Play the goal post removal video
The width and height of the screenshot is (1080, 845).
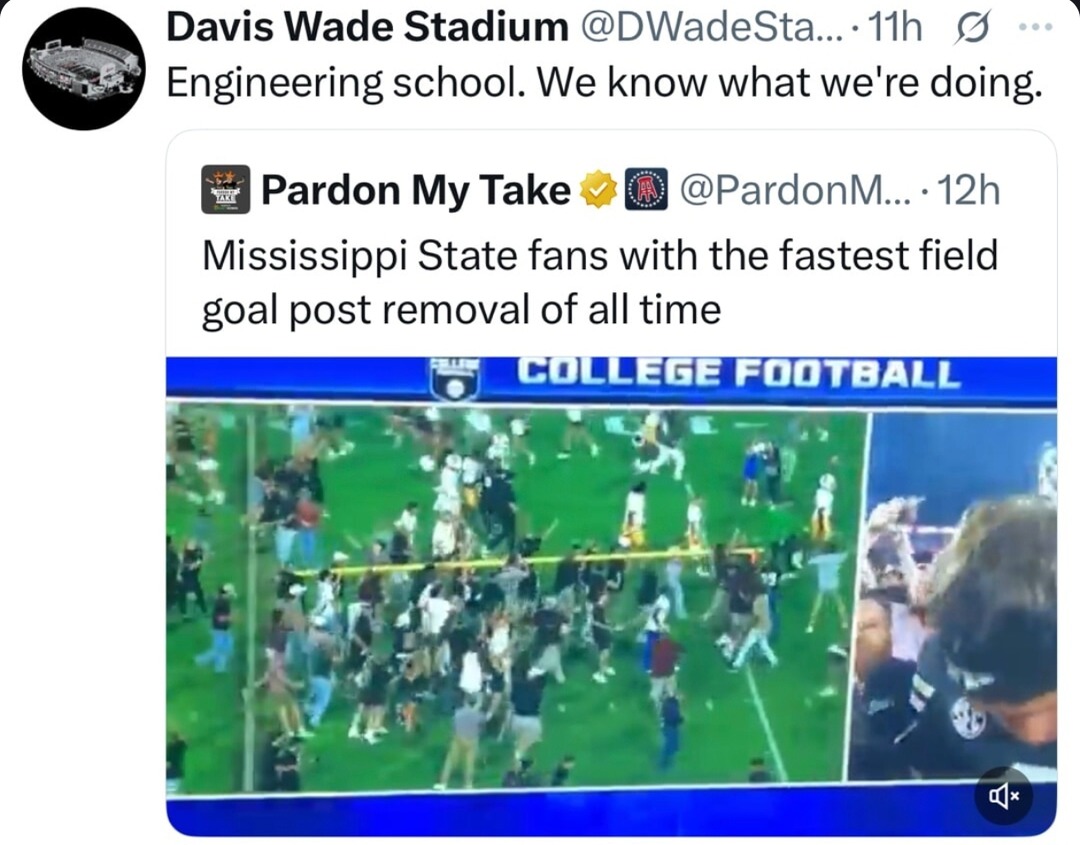[611, 596]
